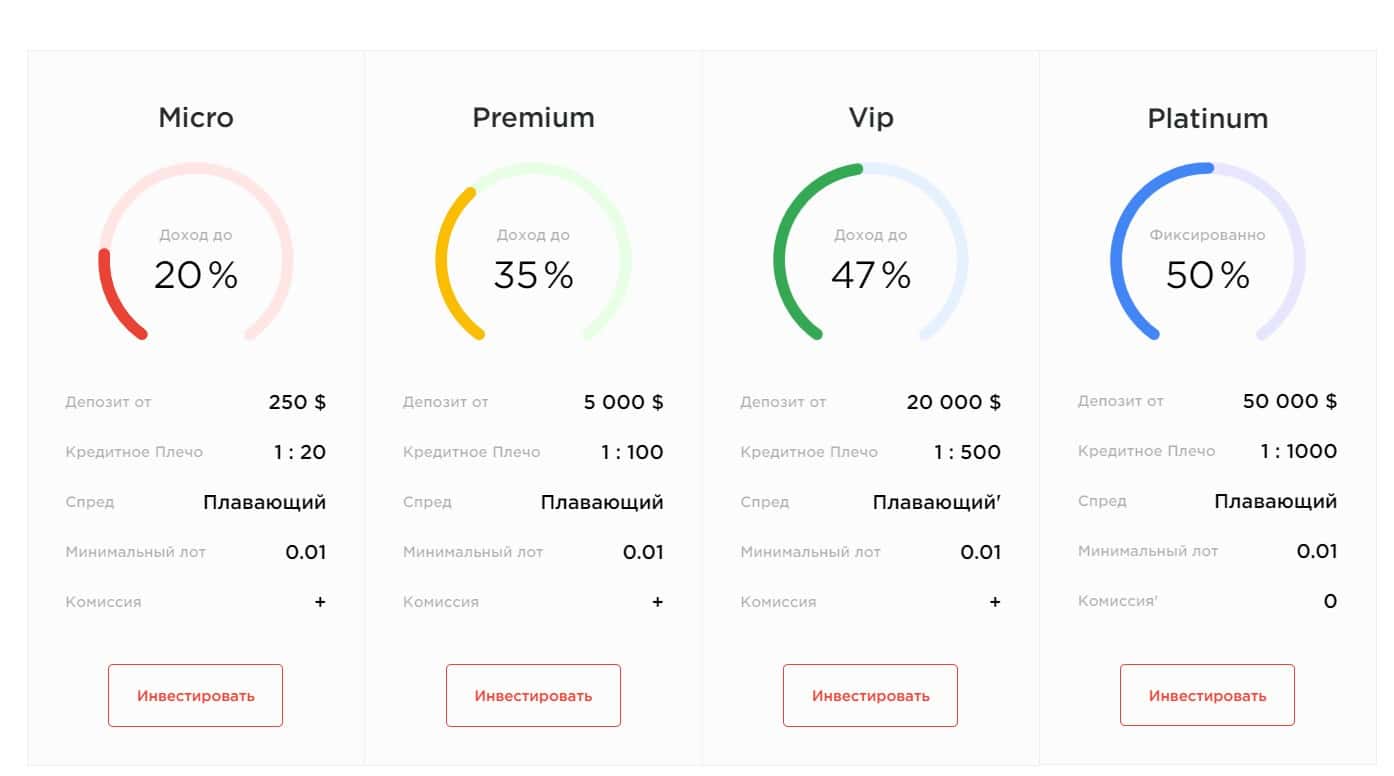
Task: Click Инвестировать in the Micro plan
Action: [x=195, y=696]
